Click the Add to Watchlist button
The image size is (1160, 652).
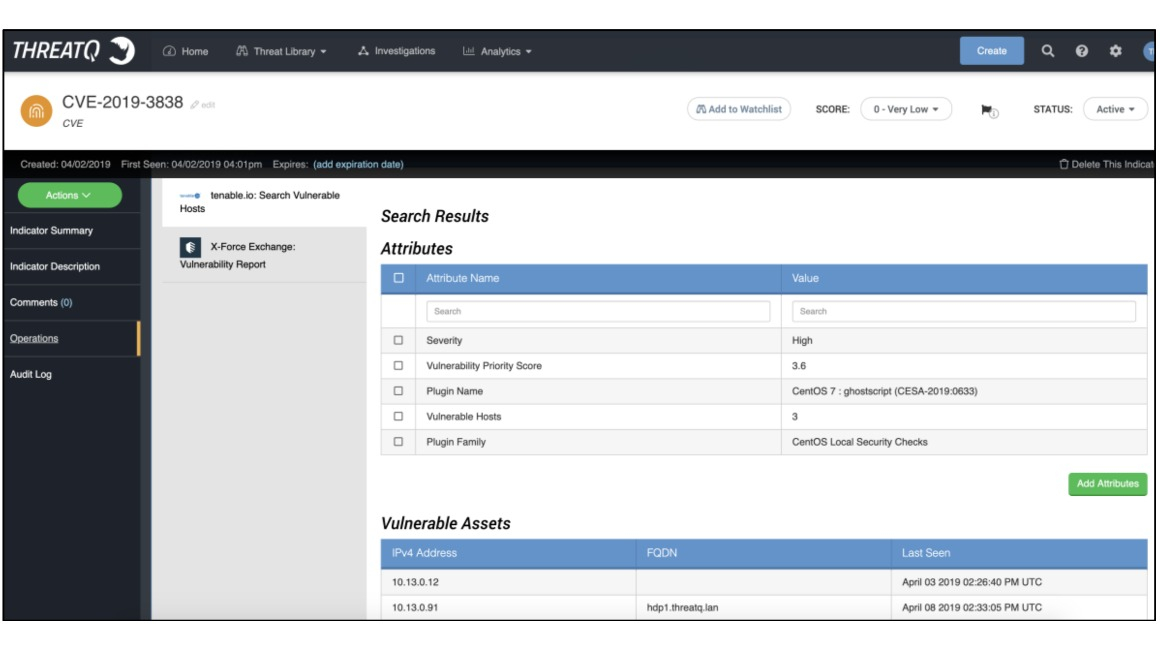click(x=739, y=110)
